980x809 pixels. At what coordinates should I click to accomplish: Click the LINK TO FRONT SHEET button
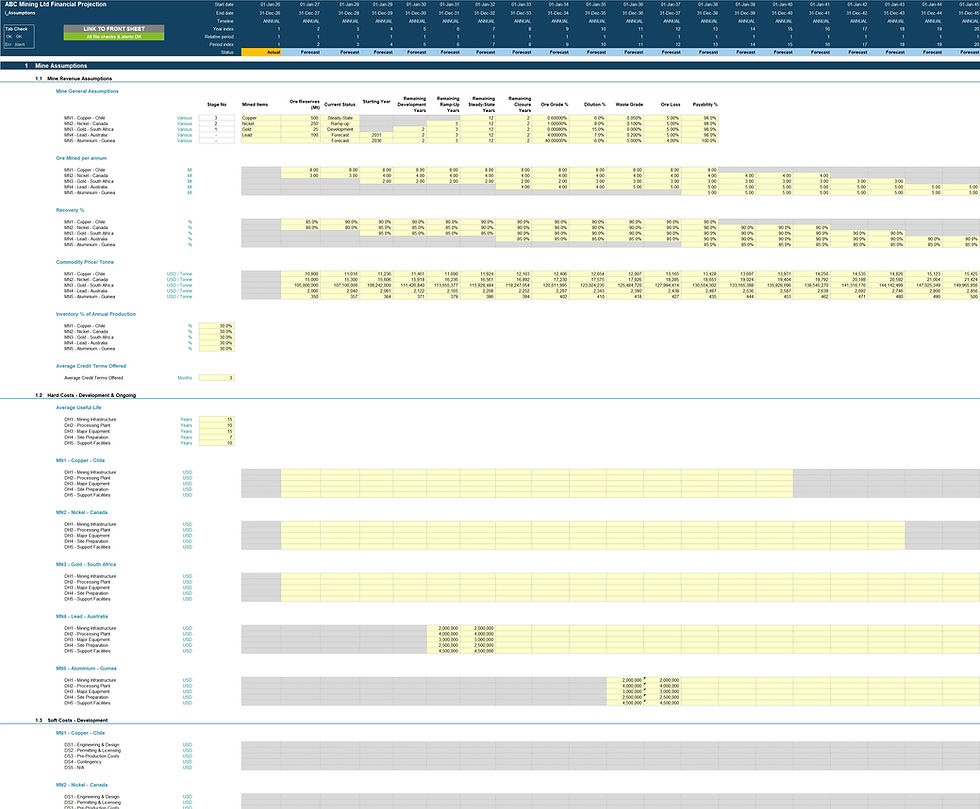point(114,29)
